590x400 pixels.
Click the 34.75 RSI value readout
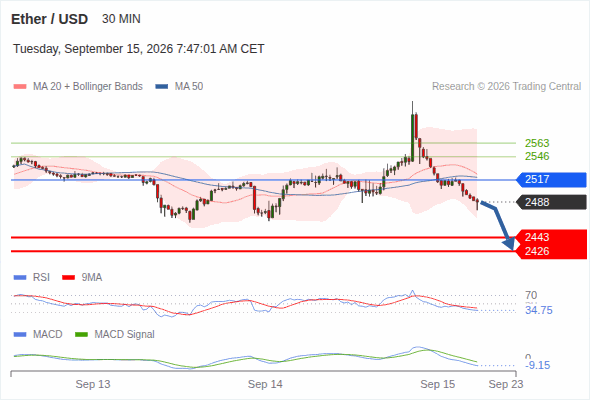[538, 310]
